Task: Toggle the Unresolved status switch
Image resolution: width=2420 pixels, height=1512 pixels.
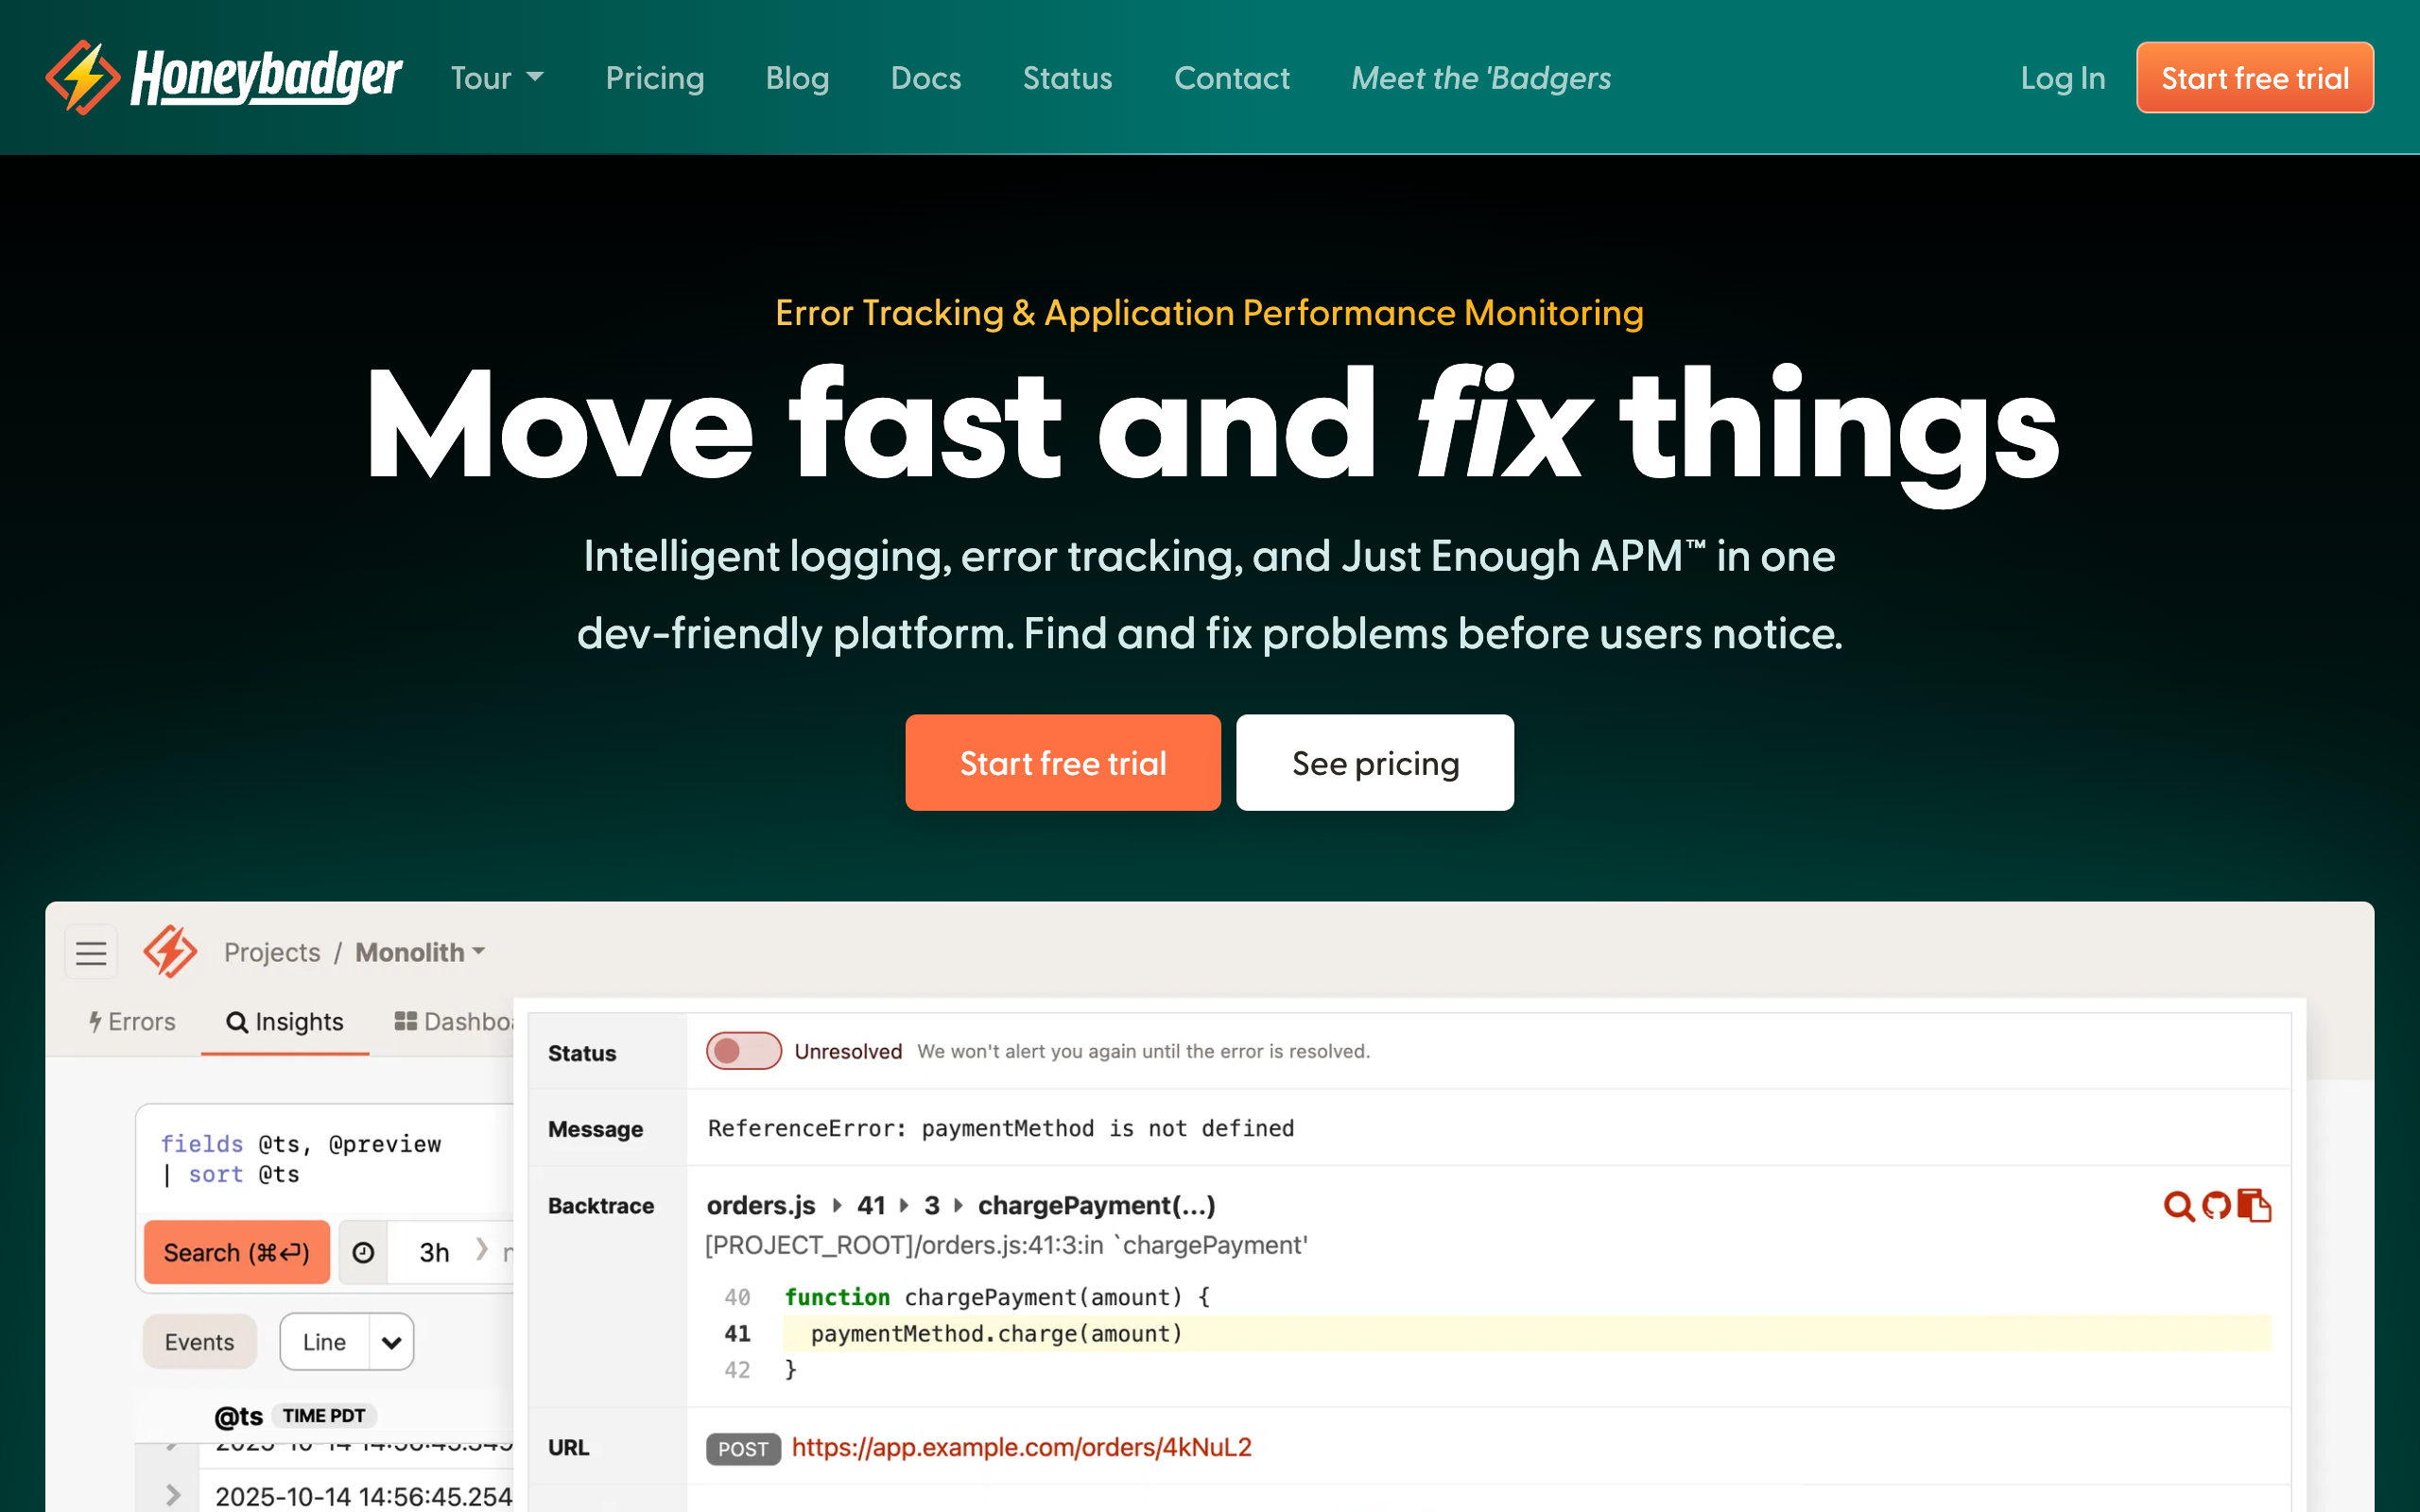Action: [x=743, y=1051]
